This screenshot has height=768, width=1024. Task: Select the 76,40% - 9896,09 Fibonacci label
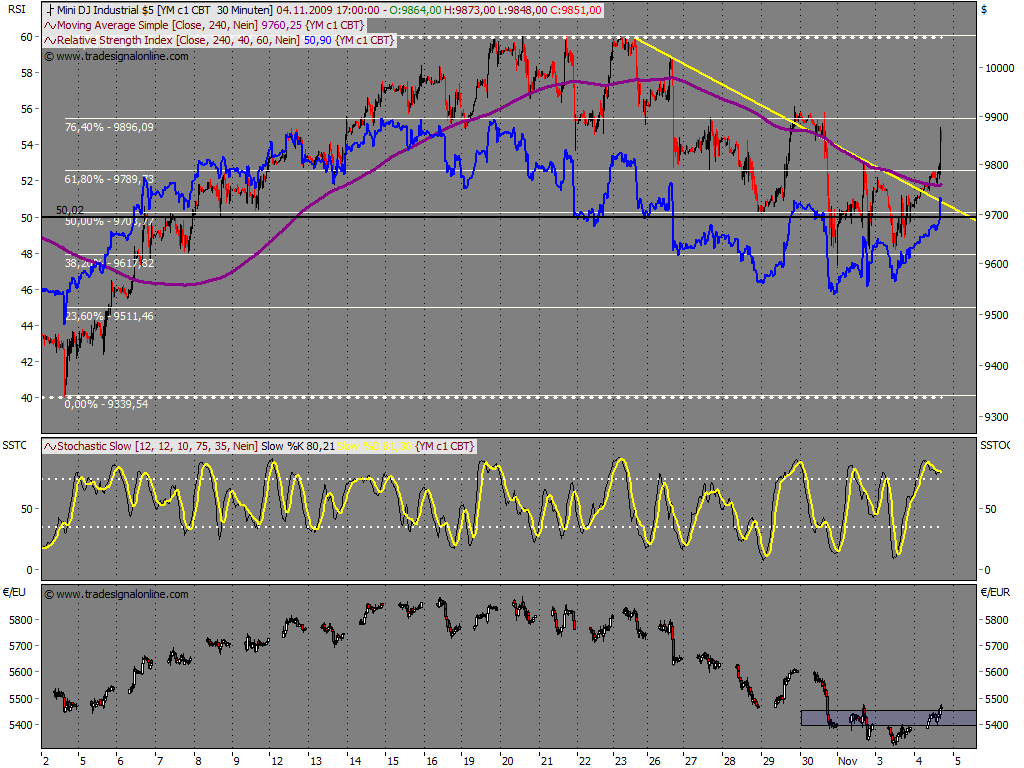[x=109, y=127]
